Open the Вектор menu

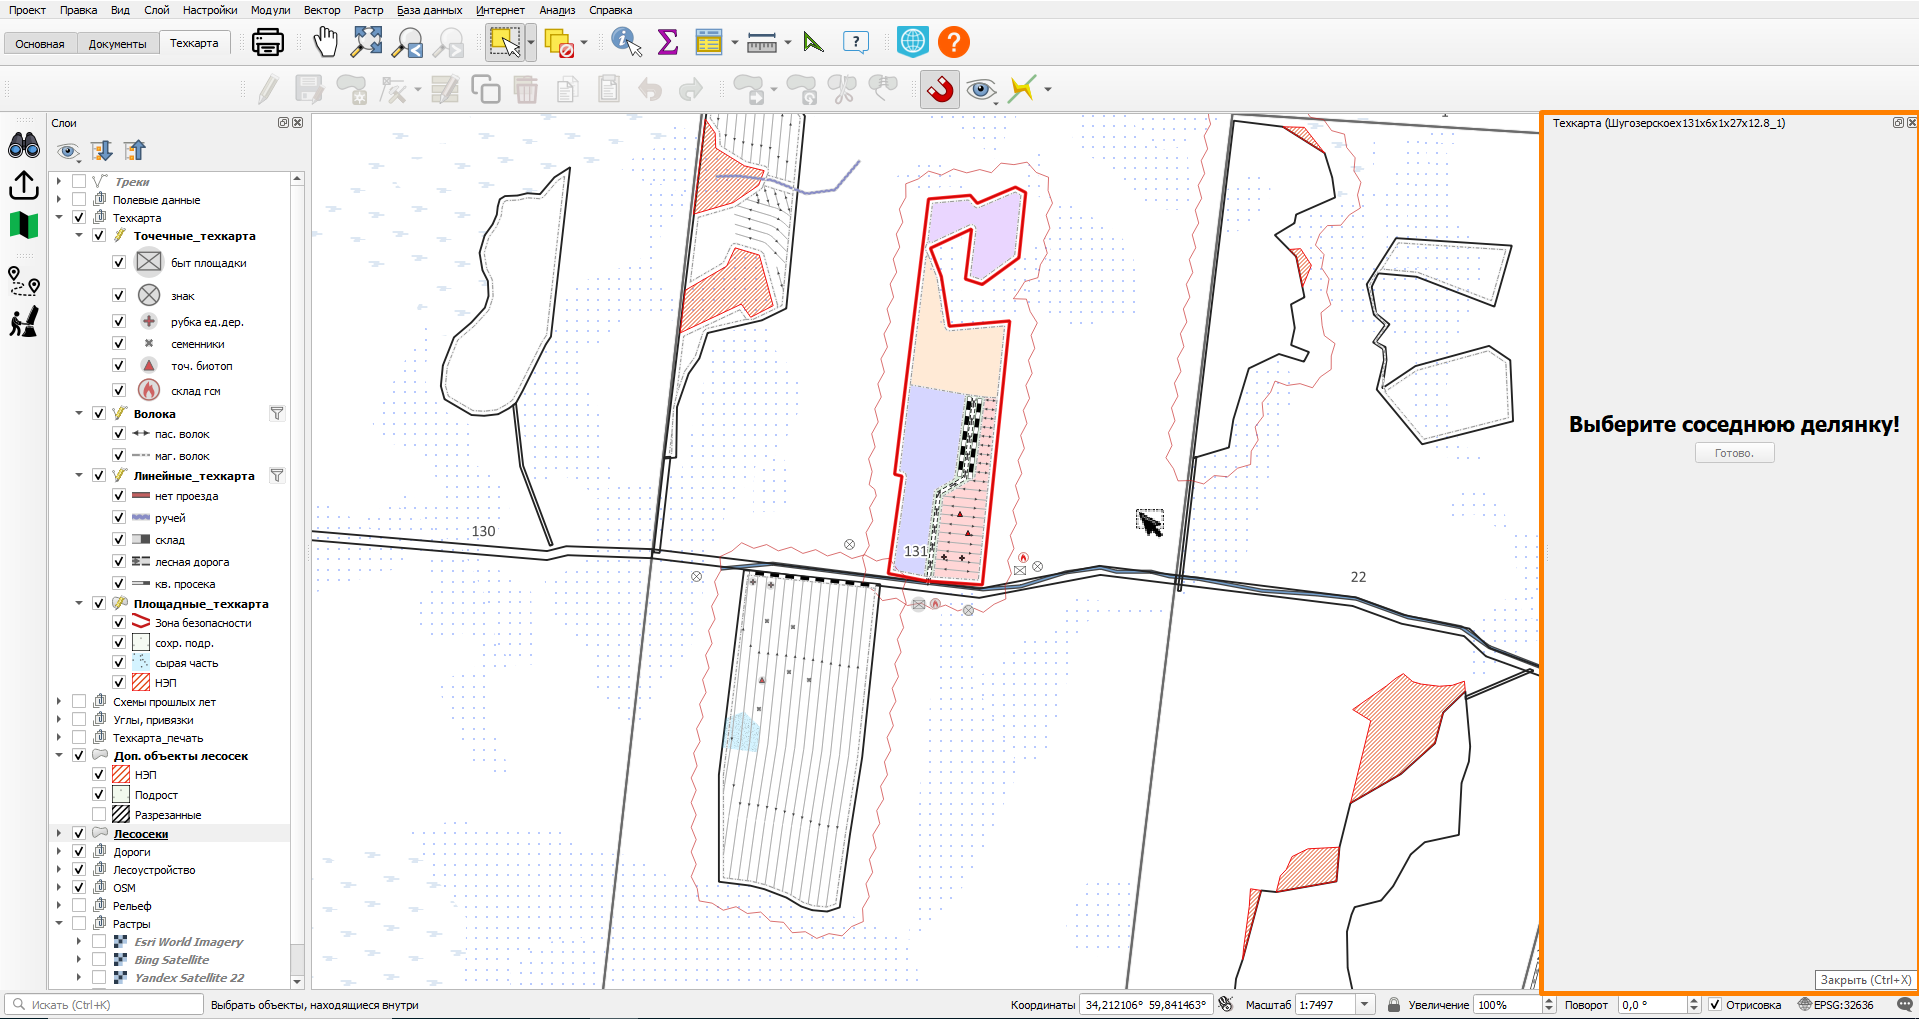click(322, 10)
